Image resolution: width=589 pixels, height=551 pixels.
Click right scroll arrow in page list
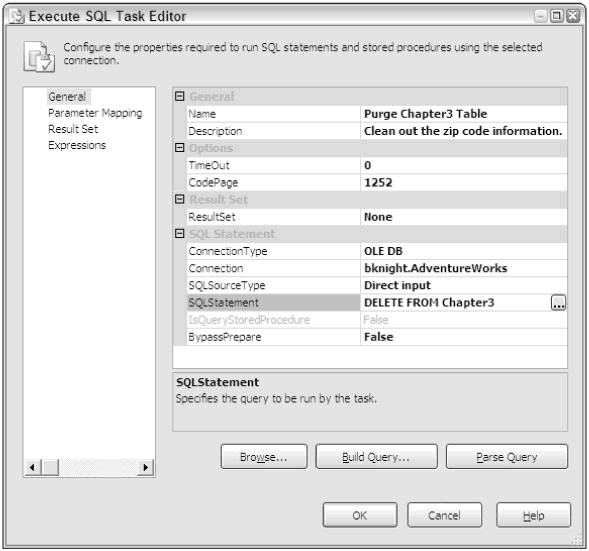click(146, 467)
